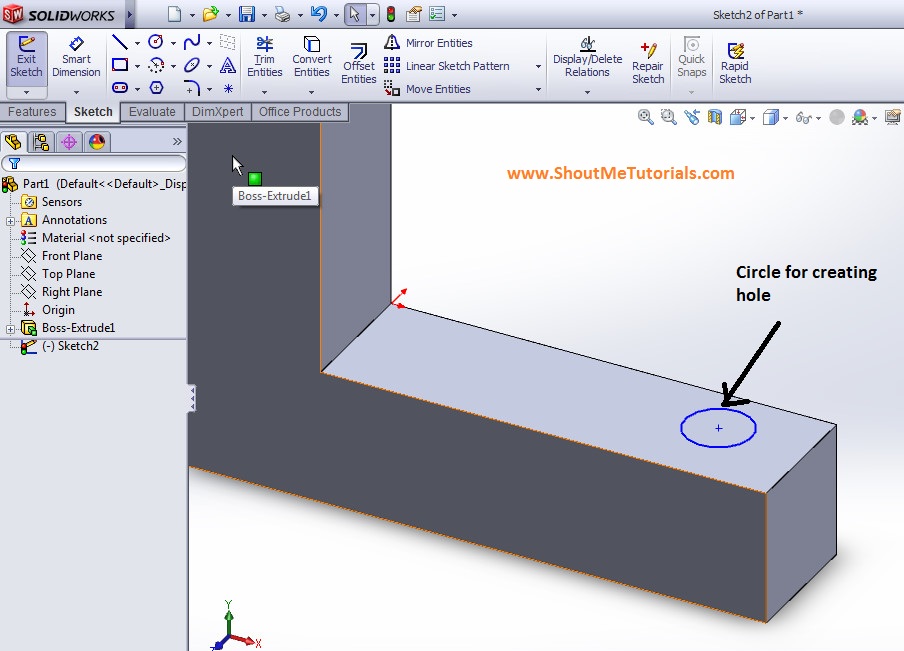904x651 pixels.
Task: Click the Undo arrow icon
Action: pyautogui.click(x=318, y=14)
